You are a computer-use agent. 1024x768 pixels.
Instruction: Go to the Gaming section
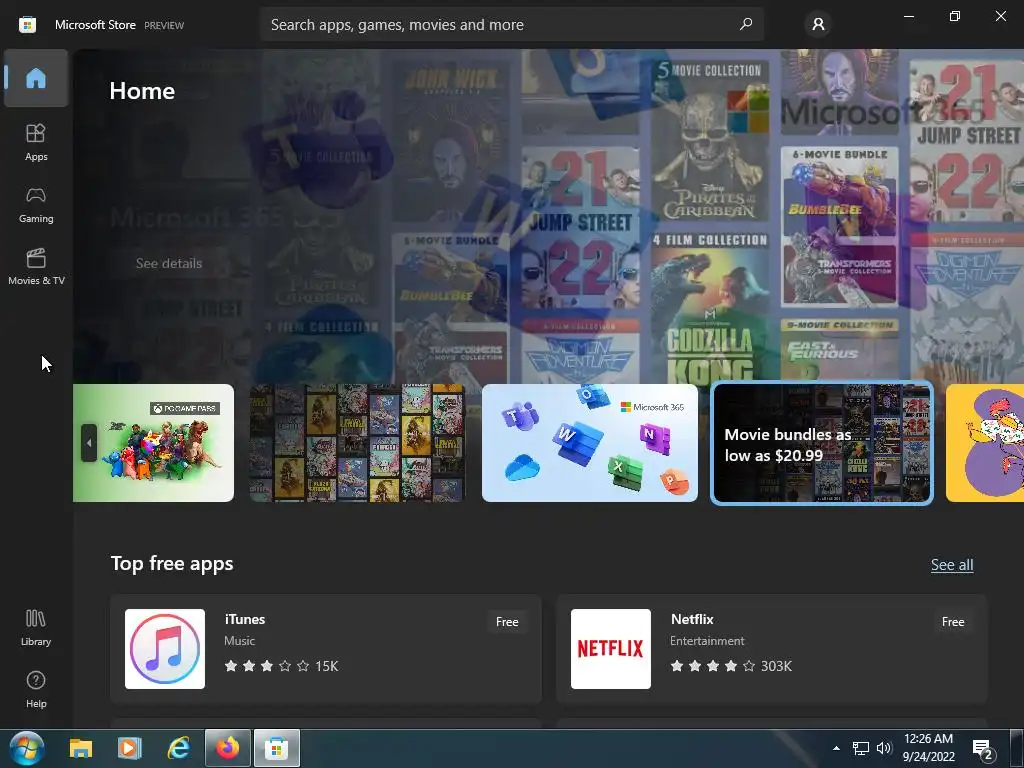pos(36,204)
